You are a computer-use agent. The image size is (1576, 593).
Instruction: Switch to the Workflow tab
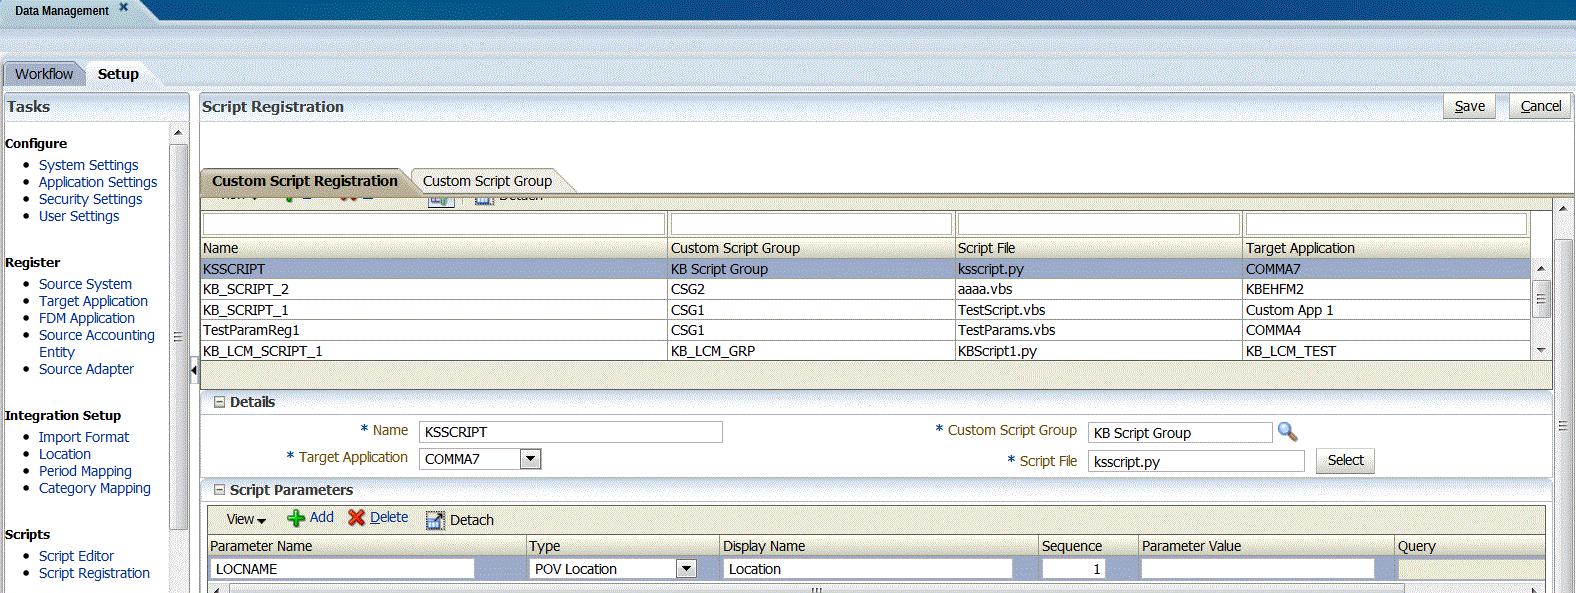[44, 74]
